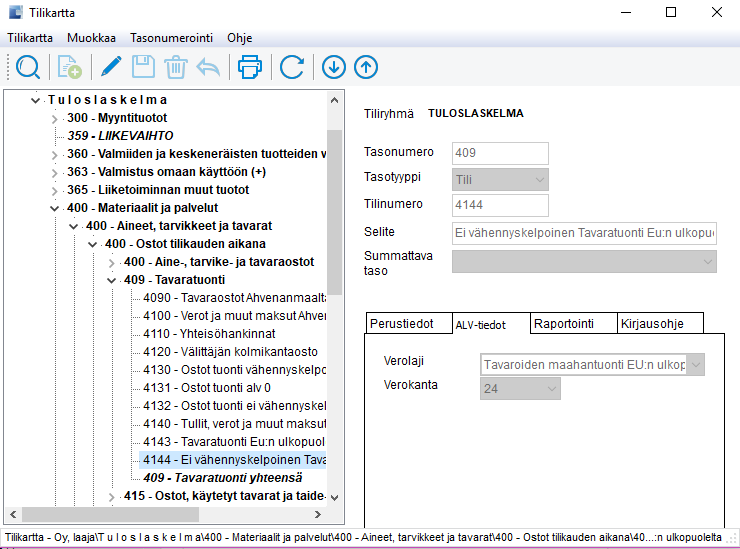
Task: Expand the 300 - Myyntituotot node
Action: [x=54, y=118]
